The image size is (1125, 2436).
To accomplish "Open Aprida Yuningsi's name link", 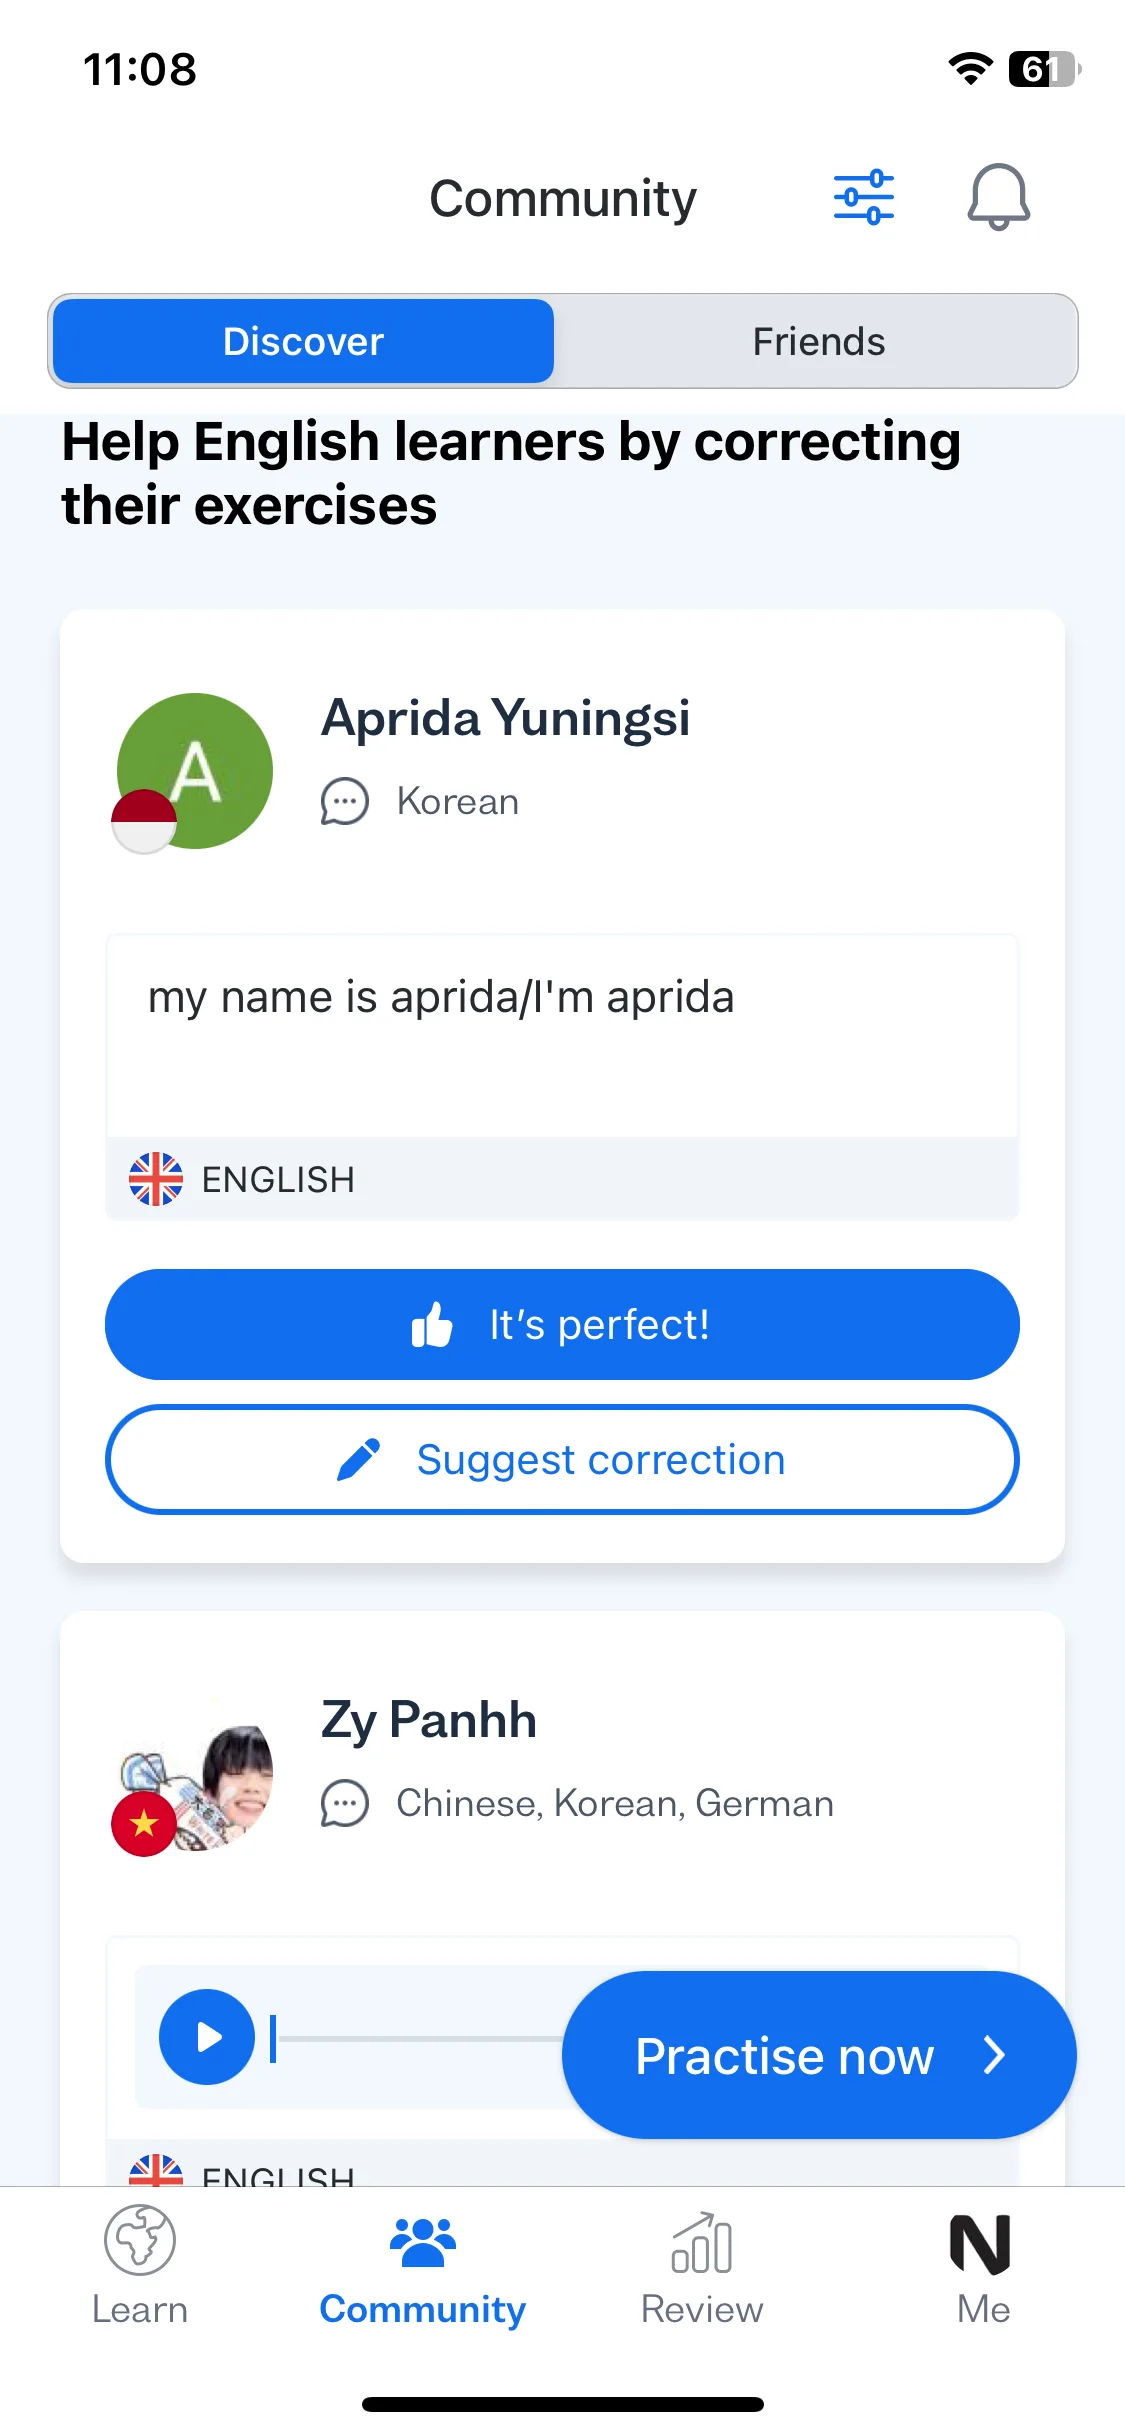I will [505, 718].
